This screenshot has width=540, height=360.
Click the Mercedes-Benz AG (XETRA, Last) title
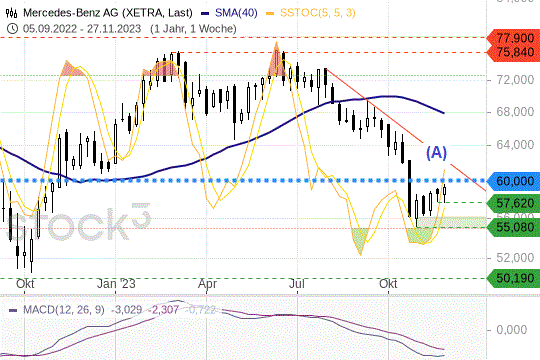pyautogui.click(x=108, y=13)
